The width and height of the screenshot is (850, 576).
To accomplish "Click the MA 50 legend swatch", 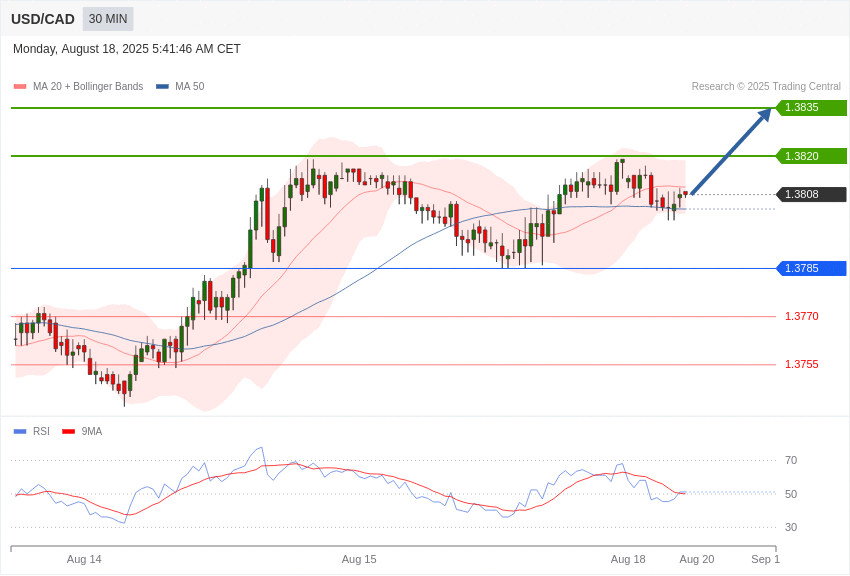I will point(162,87).
